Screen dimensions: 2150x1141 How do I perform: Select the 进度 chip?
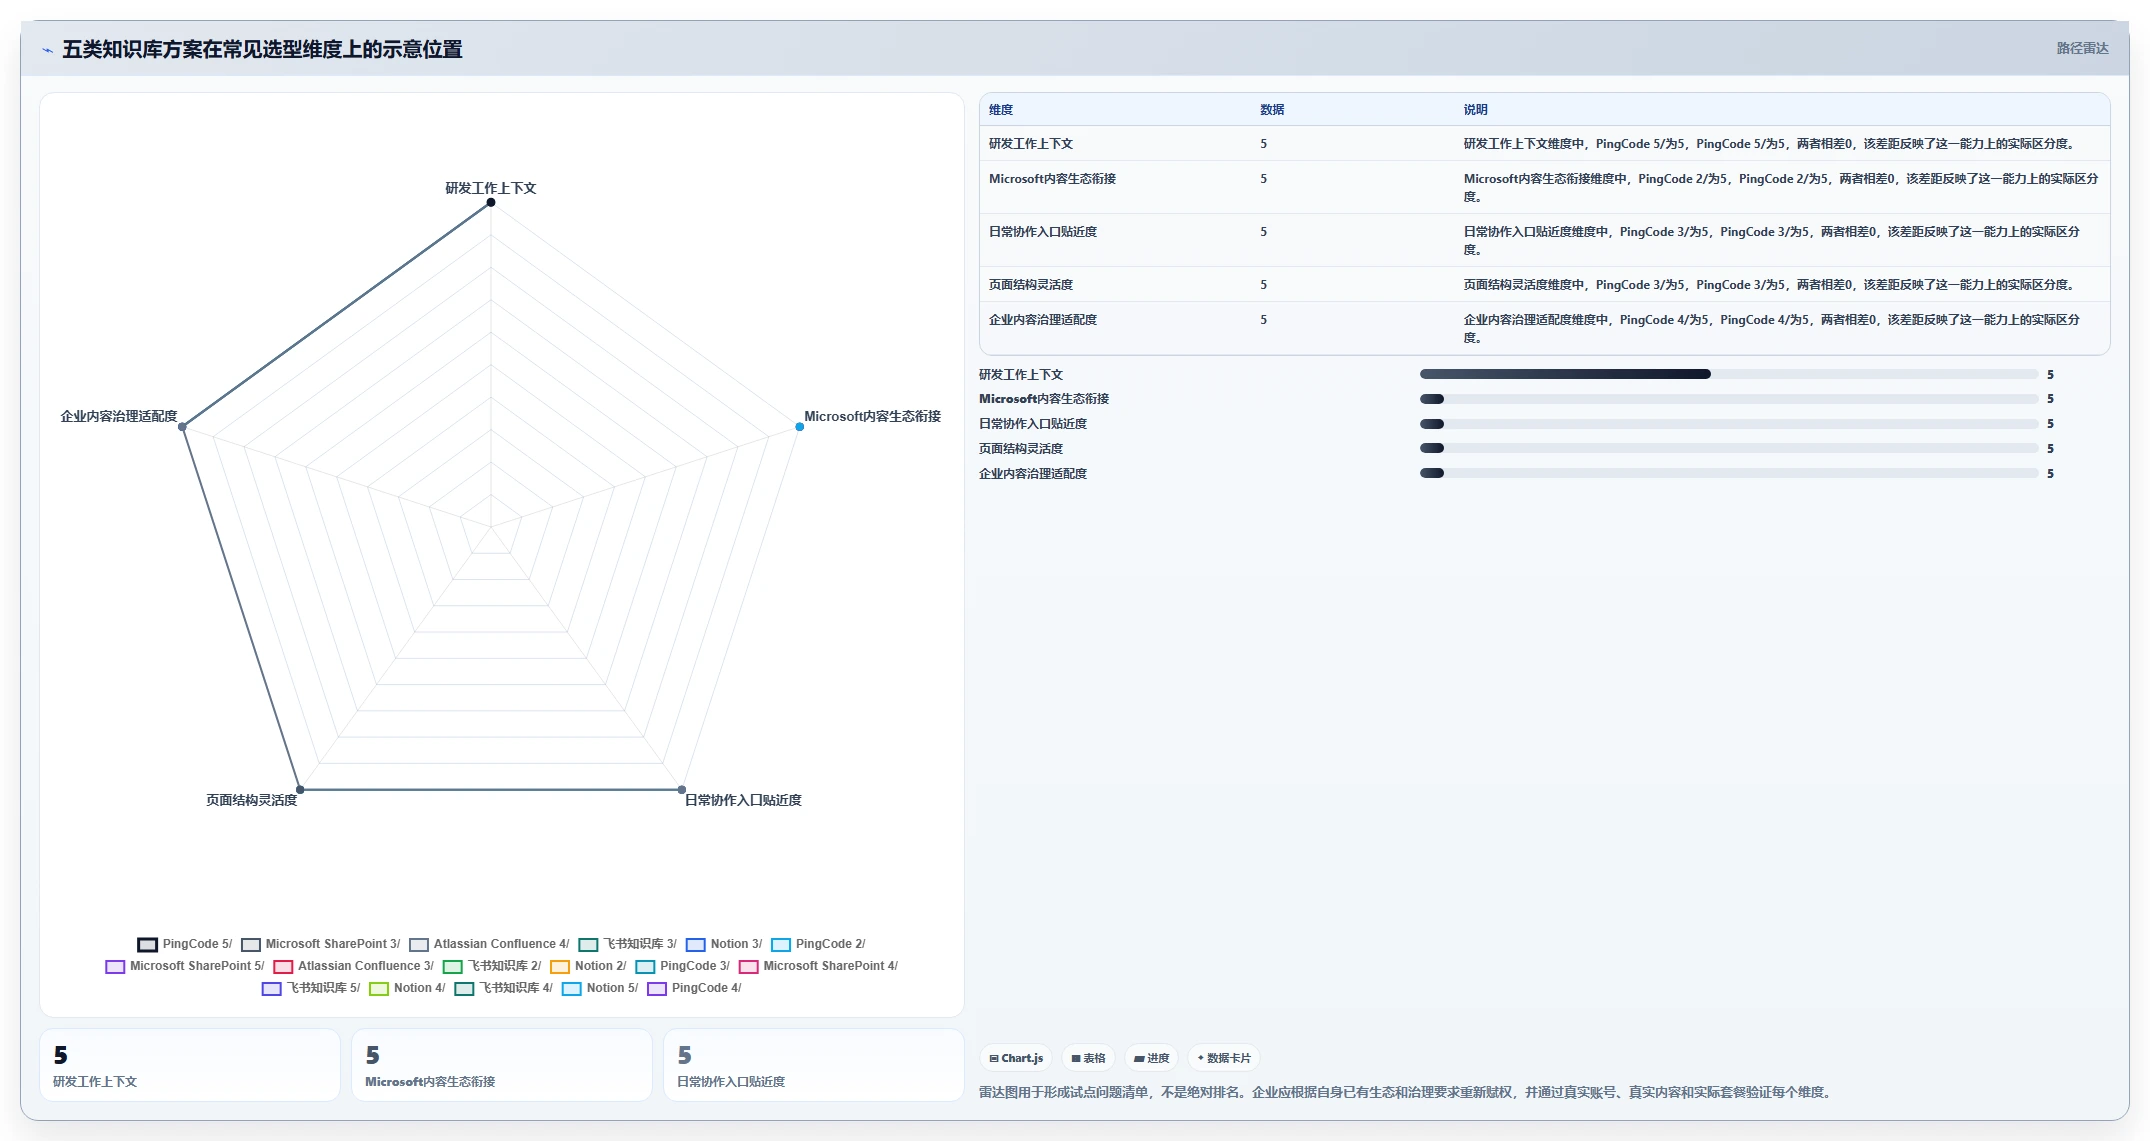[x=1151, y=1058]
